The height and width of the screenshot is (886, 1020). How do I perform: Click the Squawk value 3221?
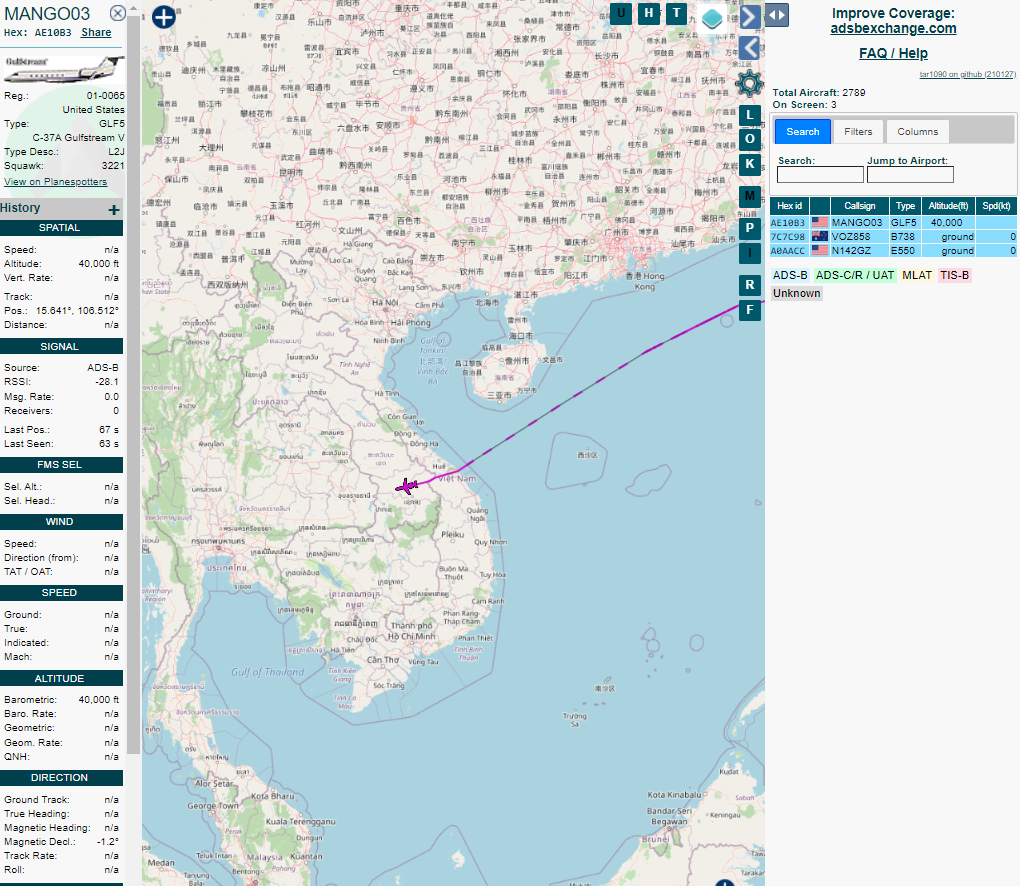113,166
